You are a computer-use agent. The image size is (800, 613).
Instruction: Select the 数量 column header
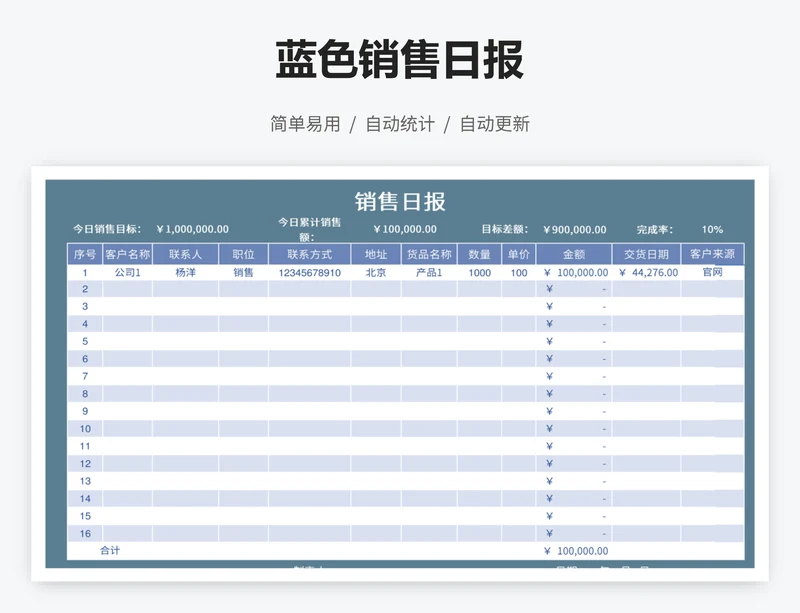tap(480, 254)
